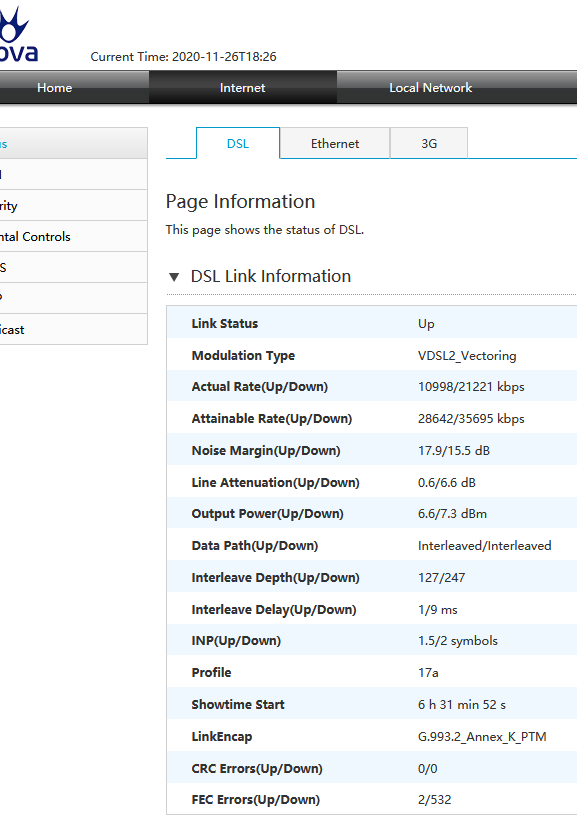Viewport: 577px width, 823px height.
Task: Click the blue logo at top left
Action: coord(18,34)
